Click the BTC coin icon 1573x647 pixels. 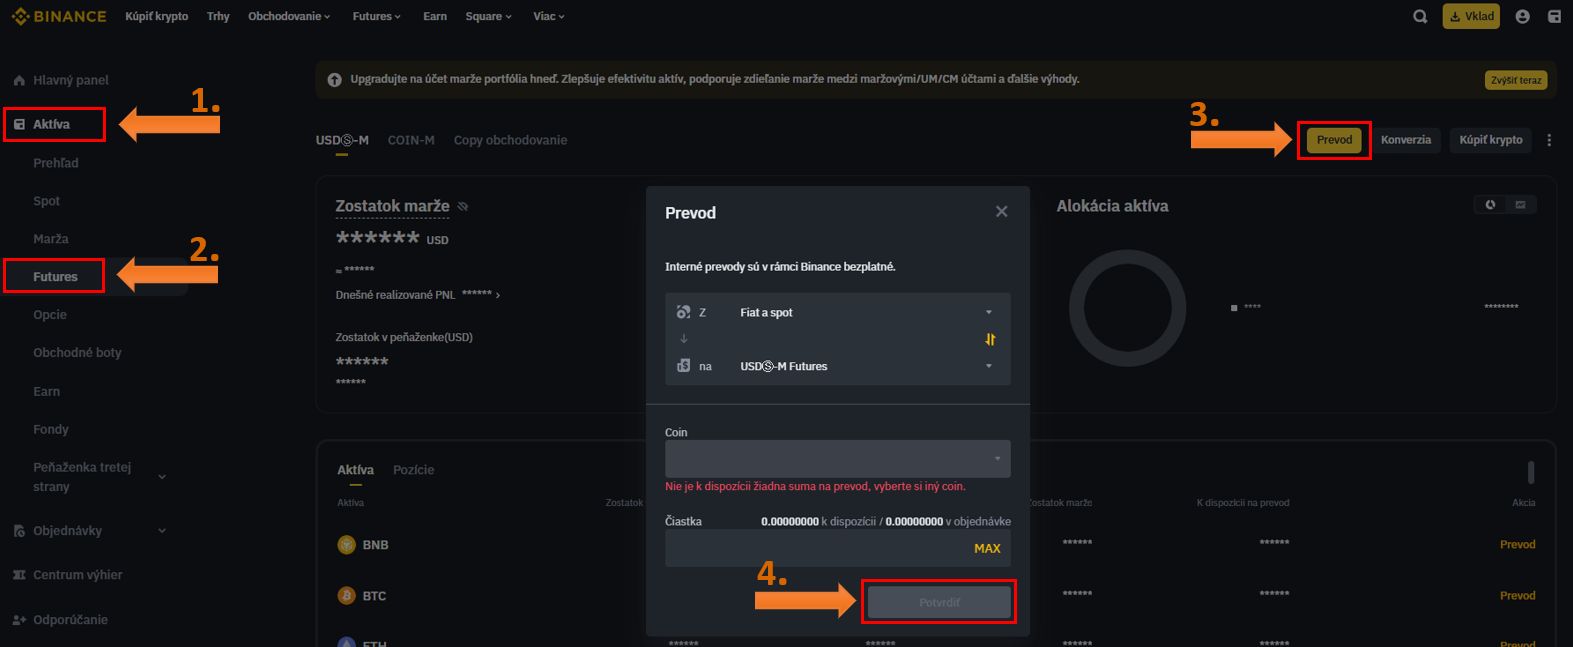pos(347,596)
